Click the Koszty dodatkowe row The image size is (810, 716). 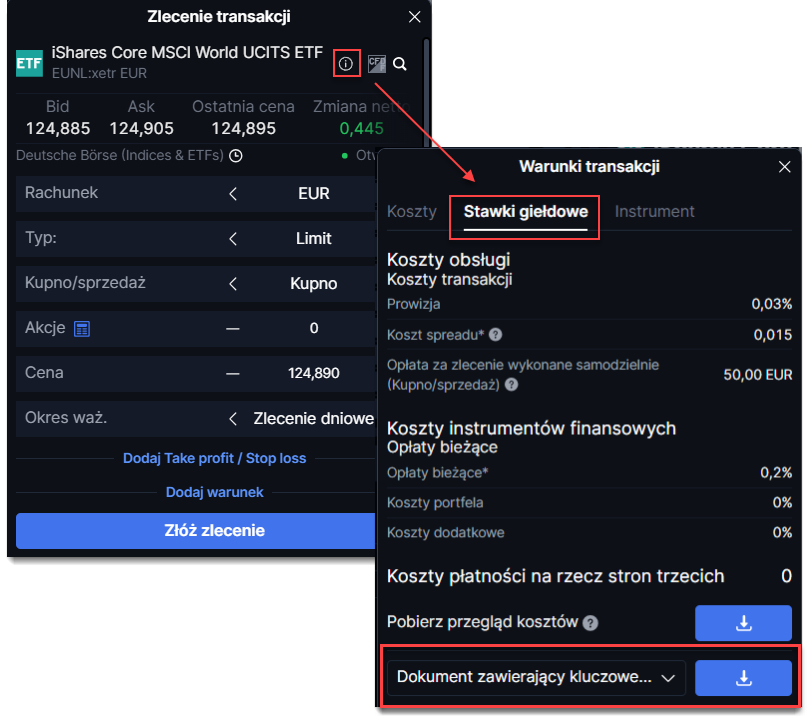pyautogui.click(x=589, y=533)
